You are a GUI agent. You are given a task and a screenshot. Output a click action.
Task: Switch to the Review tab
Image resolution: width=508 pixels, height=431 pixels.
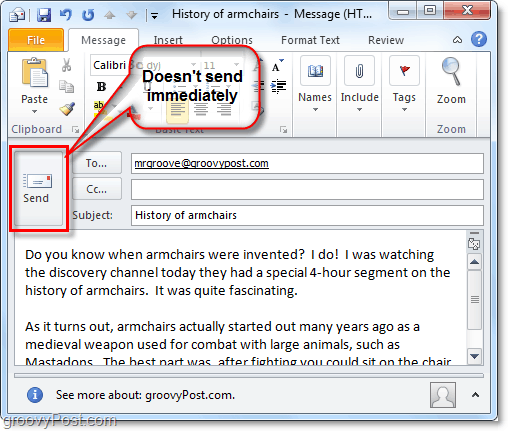pyautogui.click(x=386, y=40)
